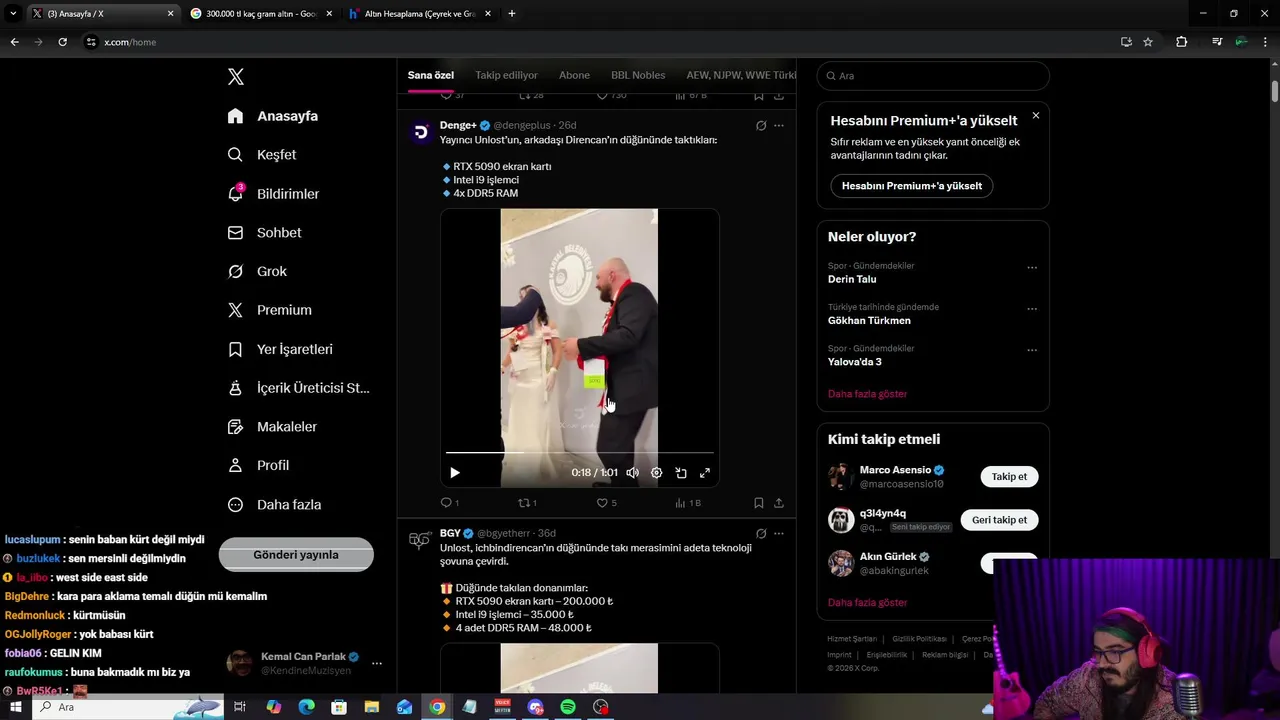Click Daha fazla göster under trends
The width and height of the screenshot is (1280, 720).
867,394
